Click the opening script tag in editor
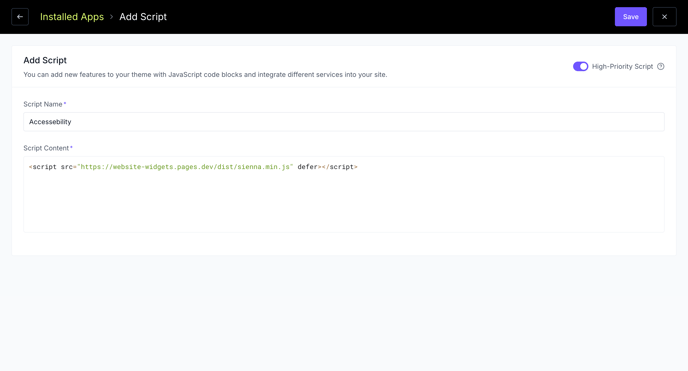The height and width of the screenshot is (371, 688). (x=43, y=167)
